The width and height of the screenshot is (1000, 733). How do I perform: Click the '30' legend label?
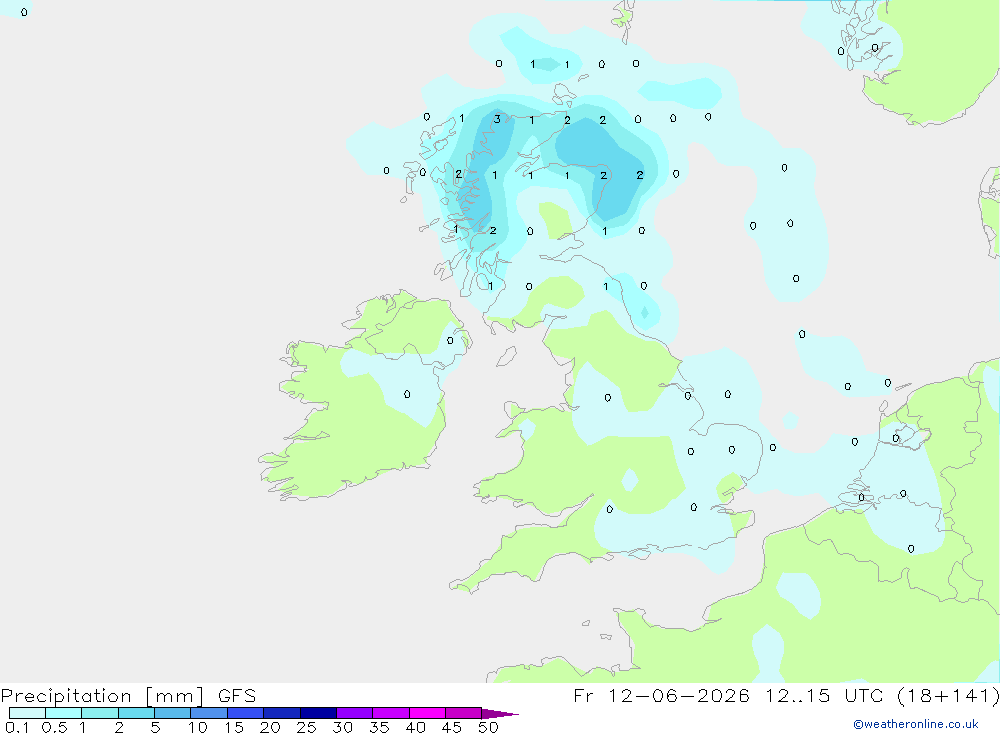(343, 727)
